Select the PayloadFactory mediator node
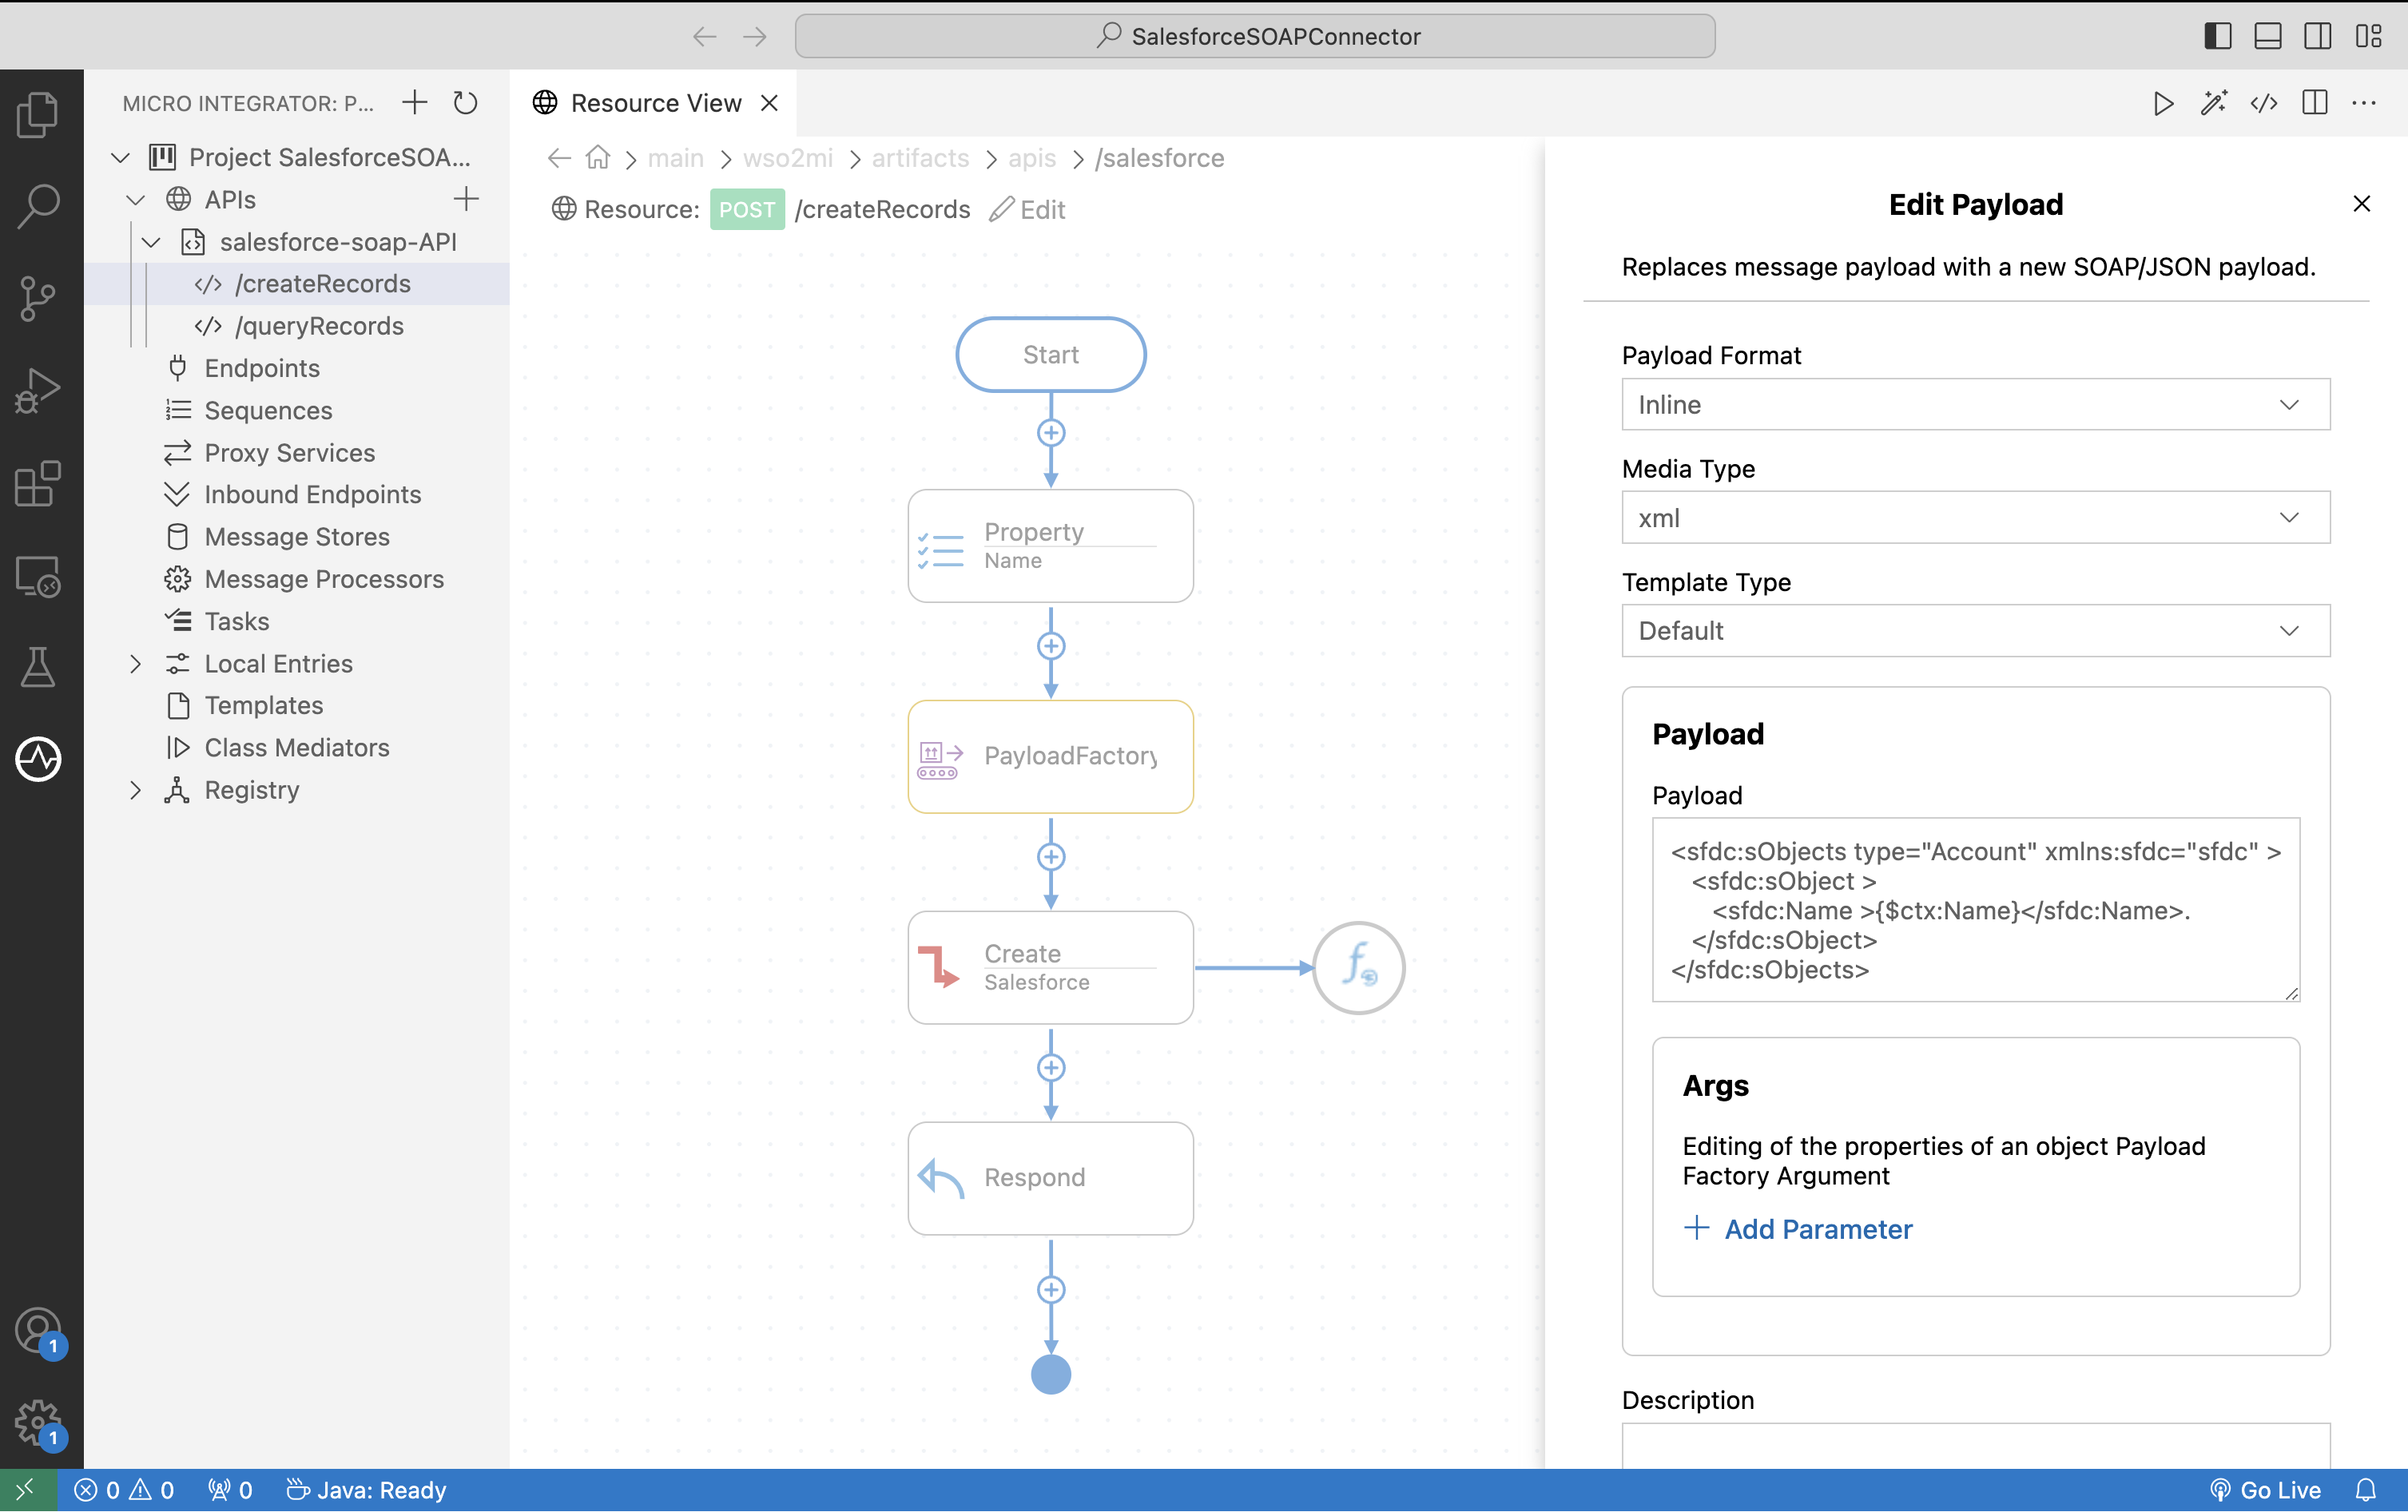 coord(1050,756)
